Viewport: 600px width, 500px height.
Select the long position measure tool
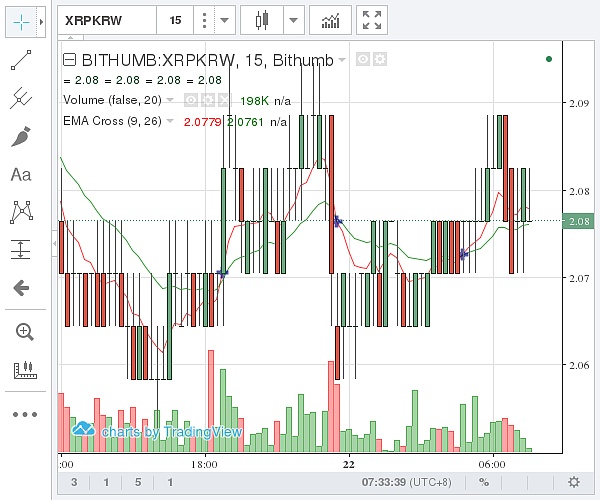point(21,249)
